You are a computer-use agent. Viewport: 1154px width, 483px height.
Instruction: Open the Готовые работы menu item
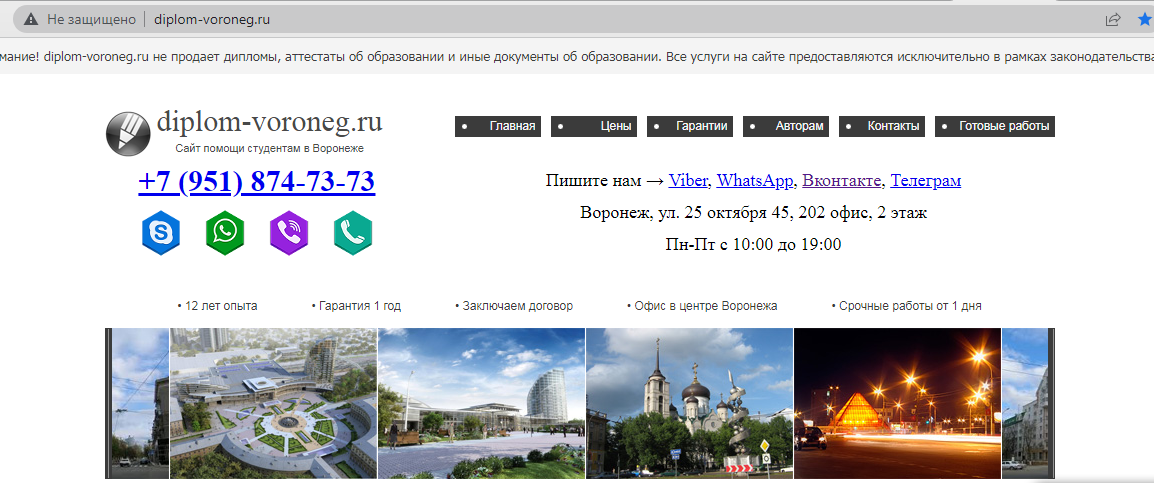point(994,126)
